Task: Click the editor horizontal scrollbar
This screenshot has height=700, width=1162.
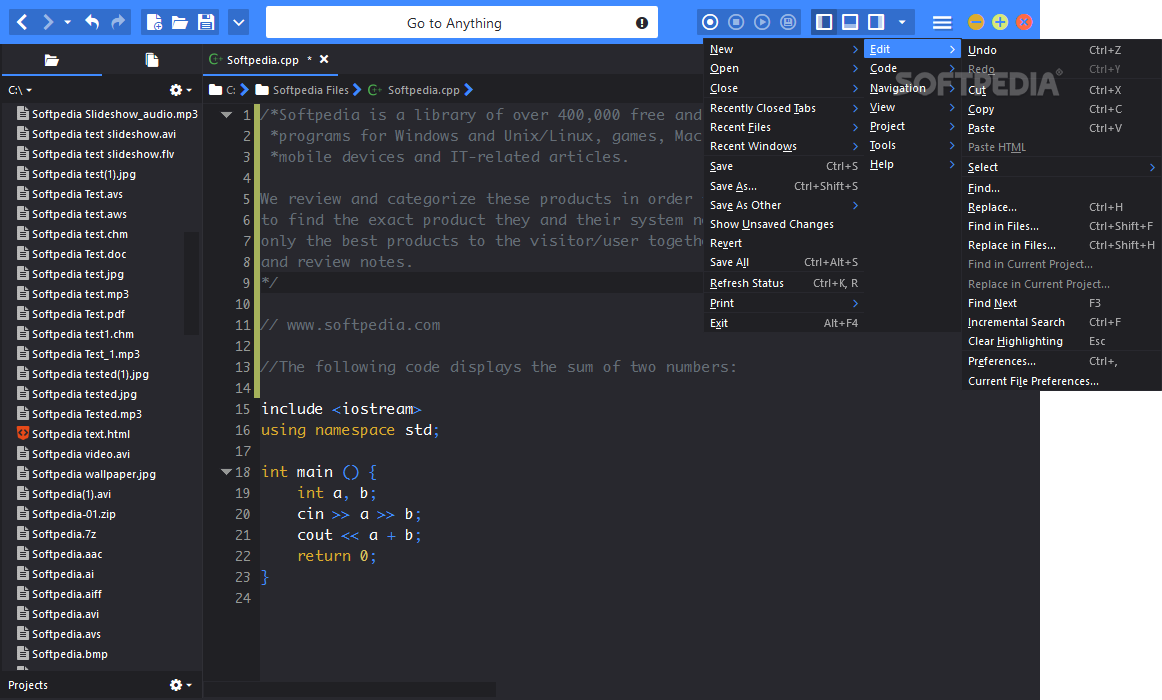Action: pos(350,690)
